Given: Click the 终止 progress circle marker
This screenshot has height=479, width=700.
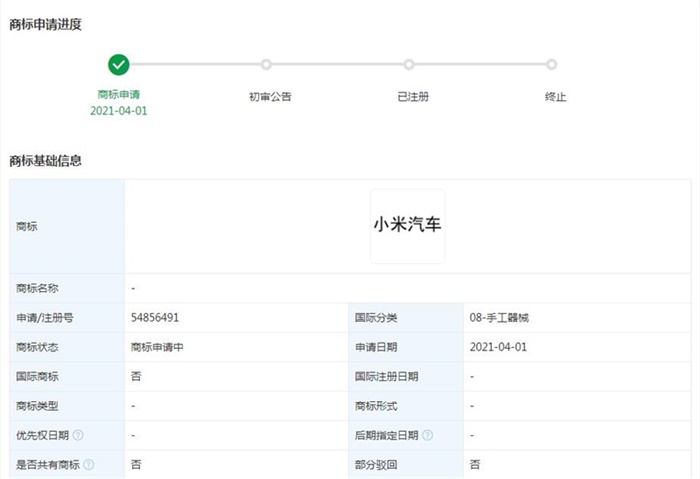Looking at the screenshot, I should (552, 65).
